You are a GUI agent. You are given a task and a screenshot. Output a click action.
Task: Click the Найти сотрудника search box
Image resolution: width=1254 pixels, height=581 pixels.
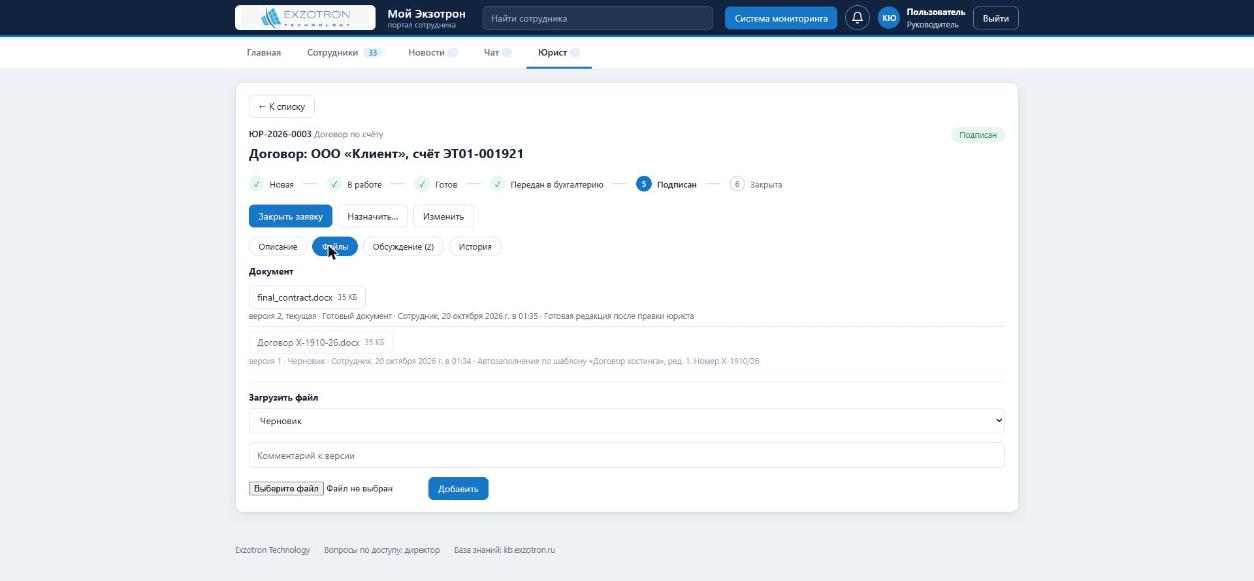pos(597,18)
